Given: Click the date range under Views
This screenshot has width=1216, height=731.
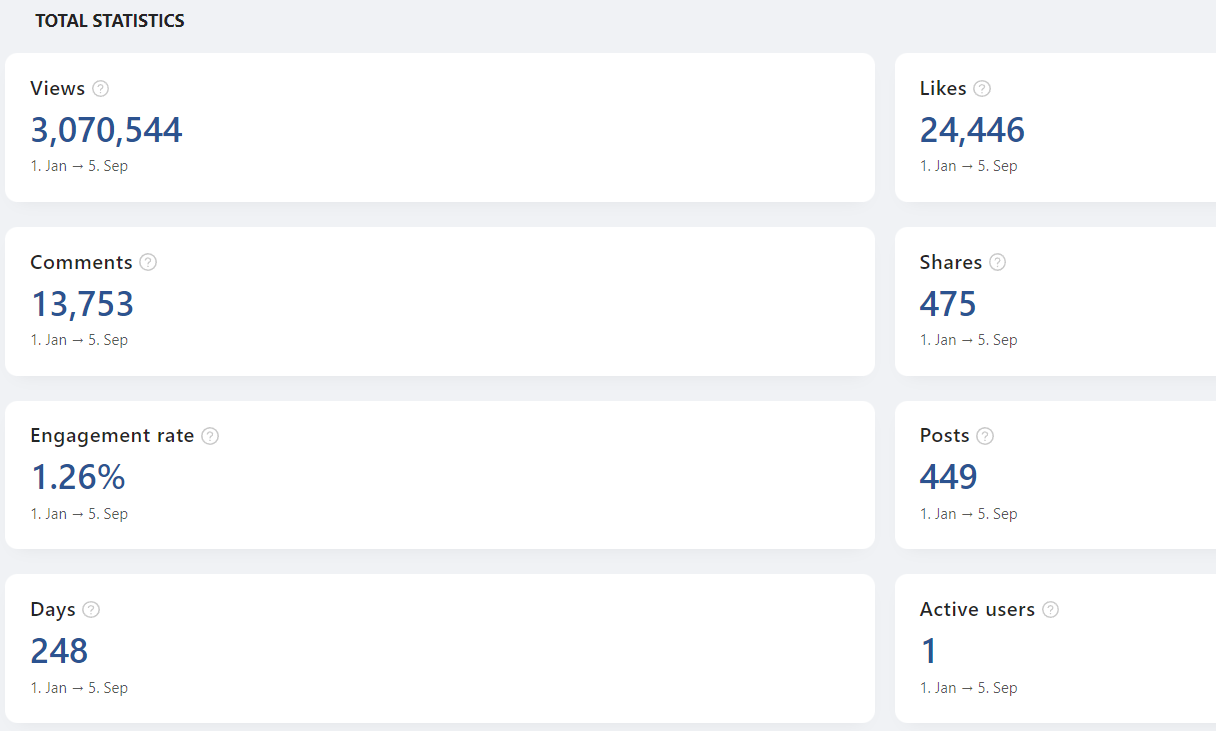Looking at the screenshot, I should 79,166.
